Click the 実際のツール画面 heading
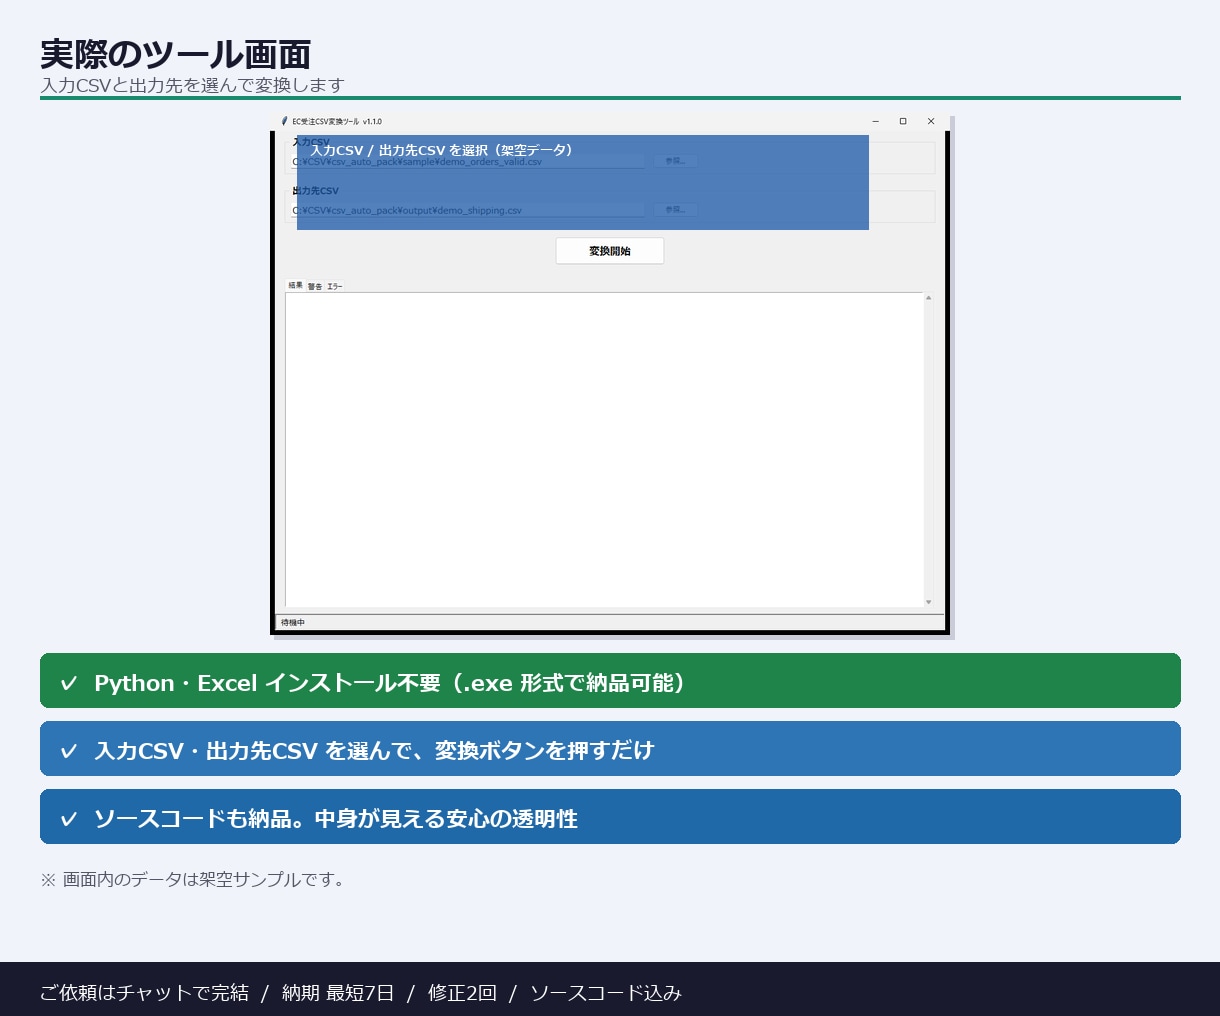 point(176,54)
